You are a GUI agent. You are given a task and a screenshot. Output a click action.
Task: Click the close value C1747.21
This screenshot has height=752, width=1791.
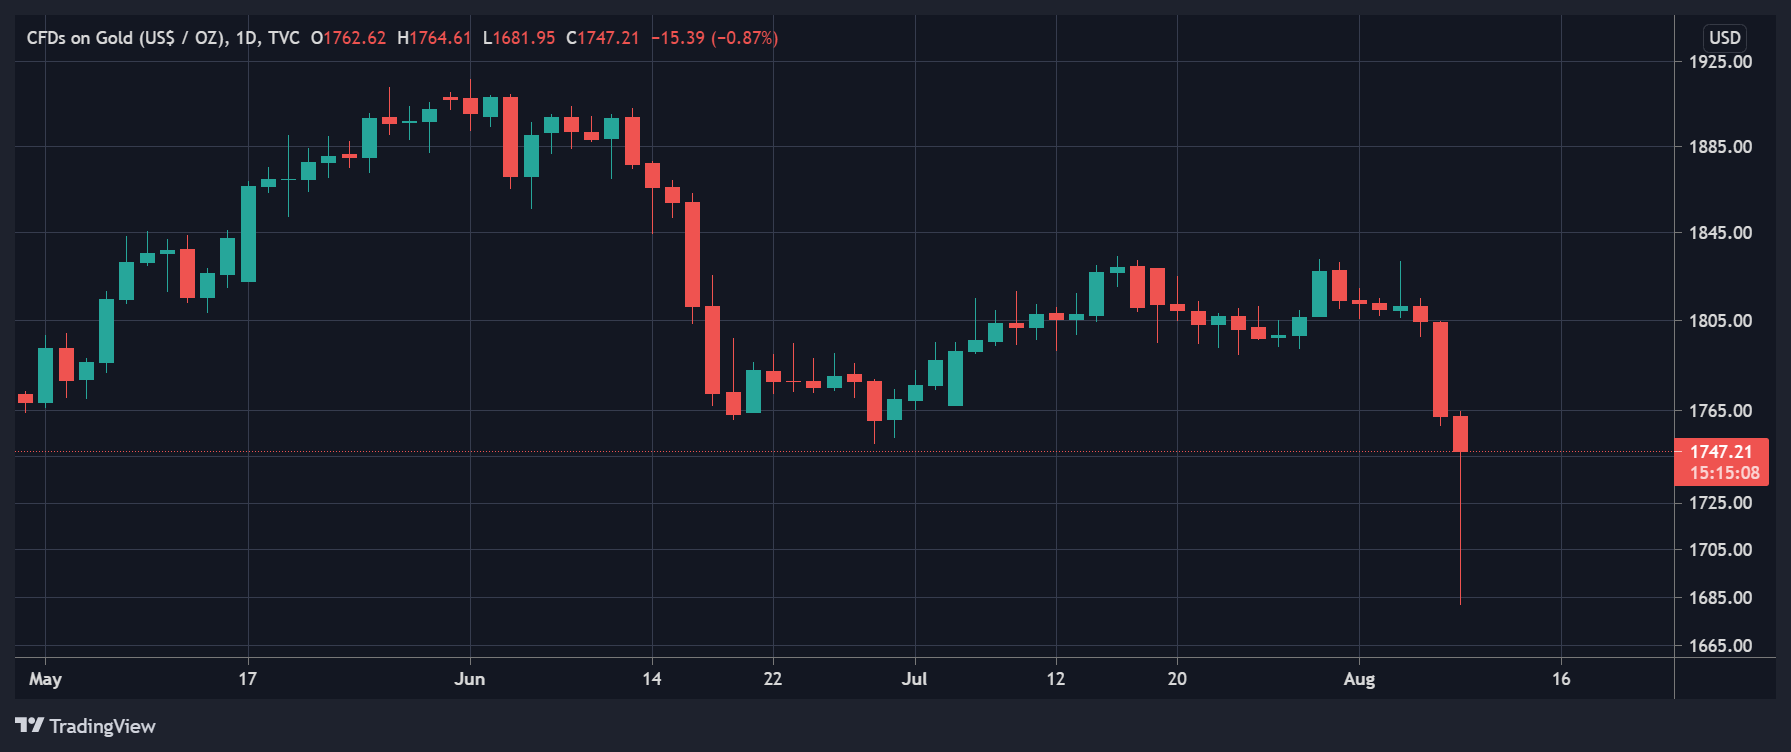click(x=602, y=38)
